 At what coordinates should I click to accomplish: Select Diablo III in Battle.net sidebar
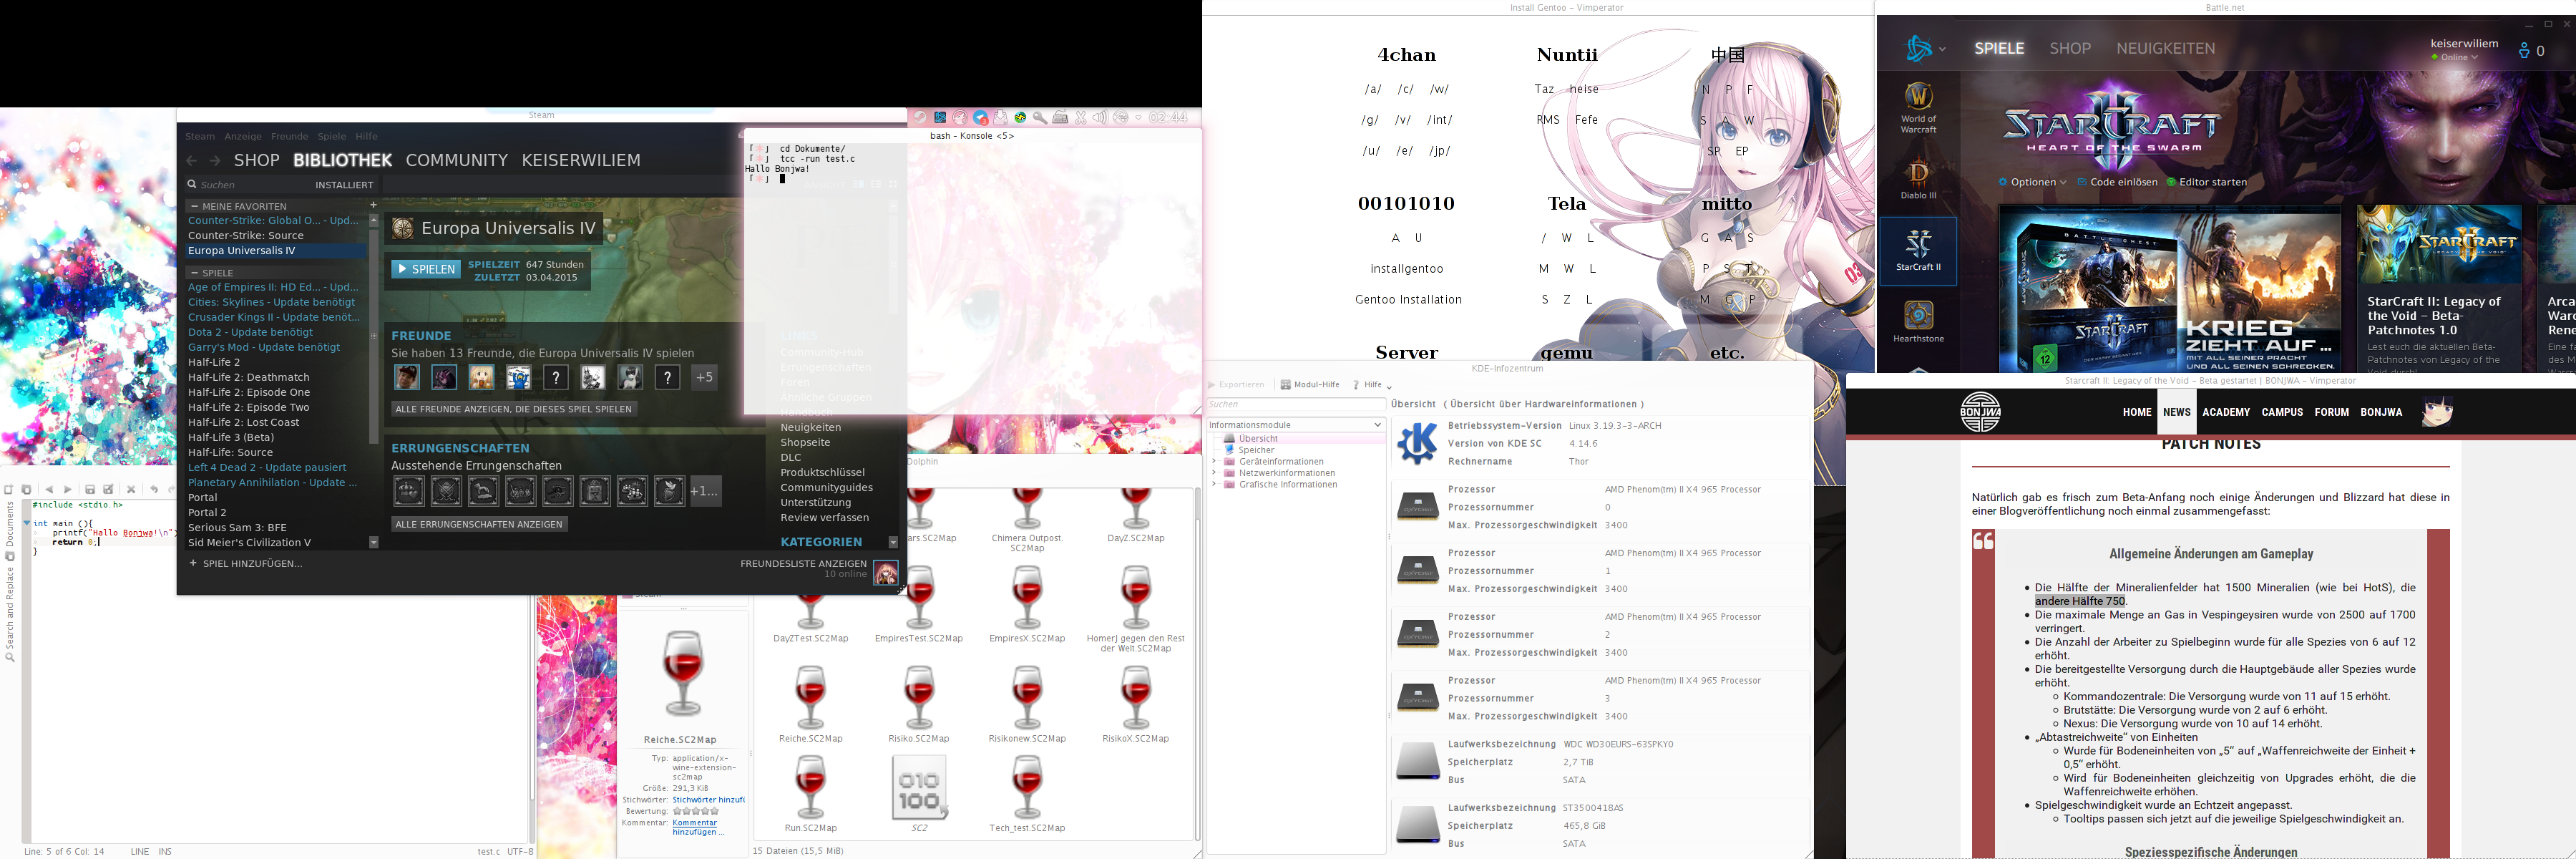click(x=1917, y=179)
